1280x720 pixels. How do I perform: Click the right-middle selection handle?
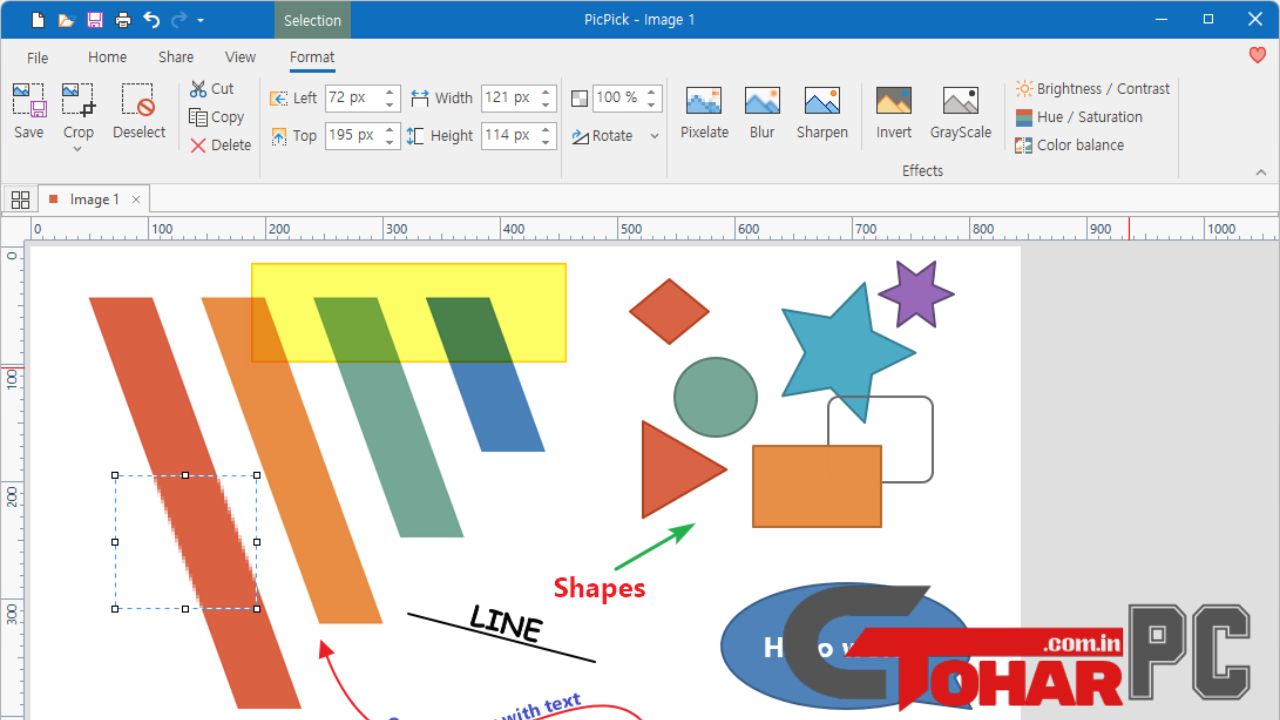(257, 542)
